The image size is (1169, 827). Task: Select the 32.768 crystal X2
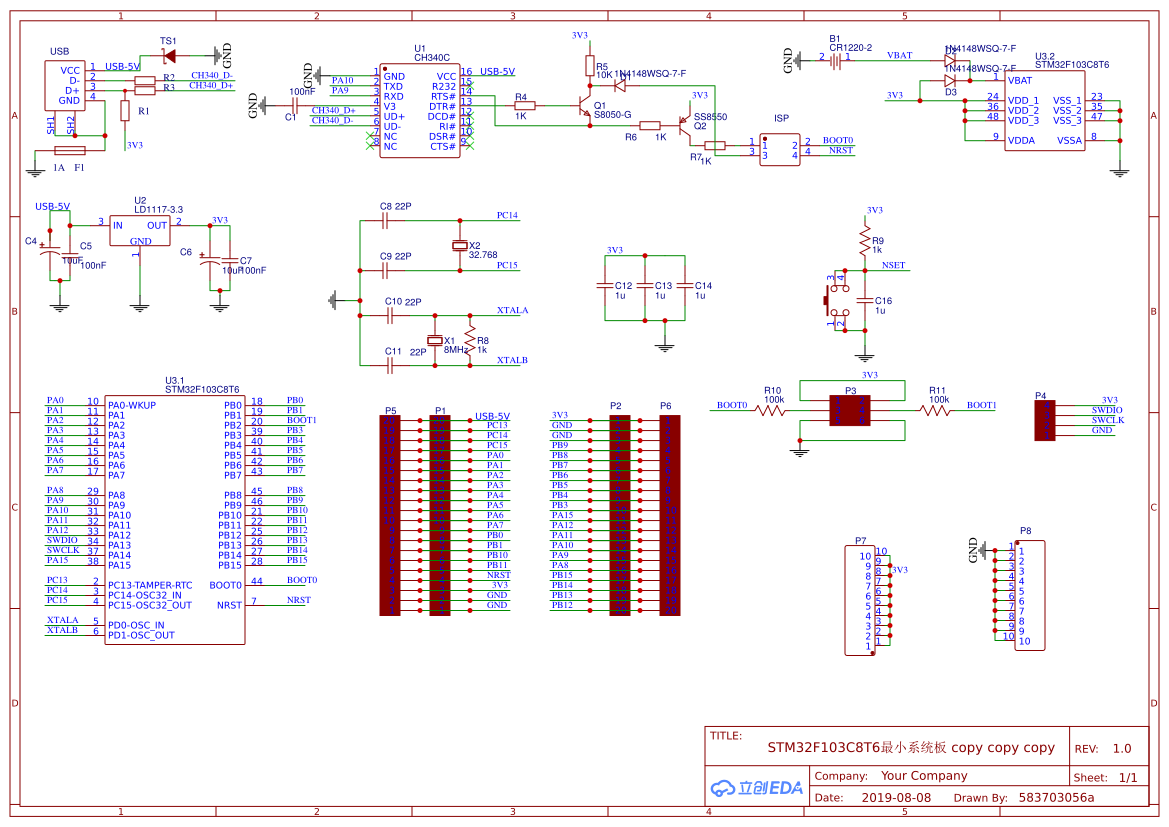coord(459,247)
